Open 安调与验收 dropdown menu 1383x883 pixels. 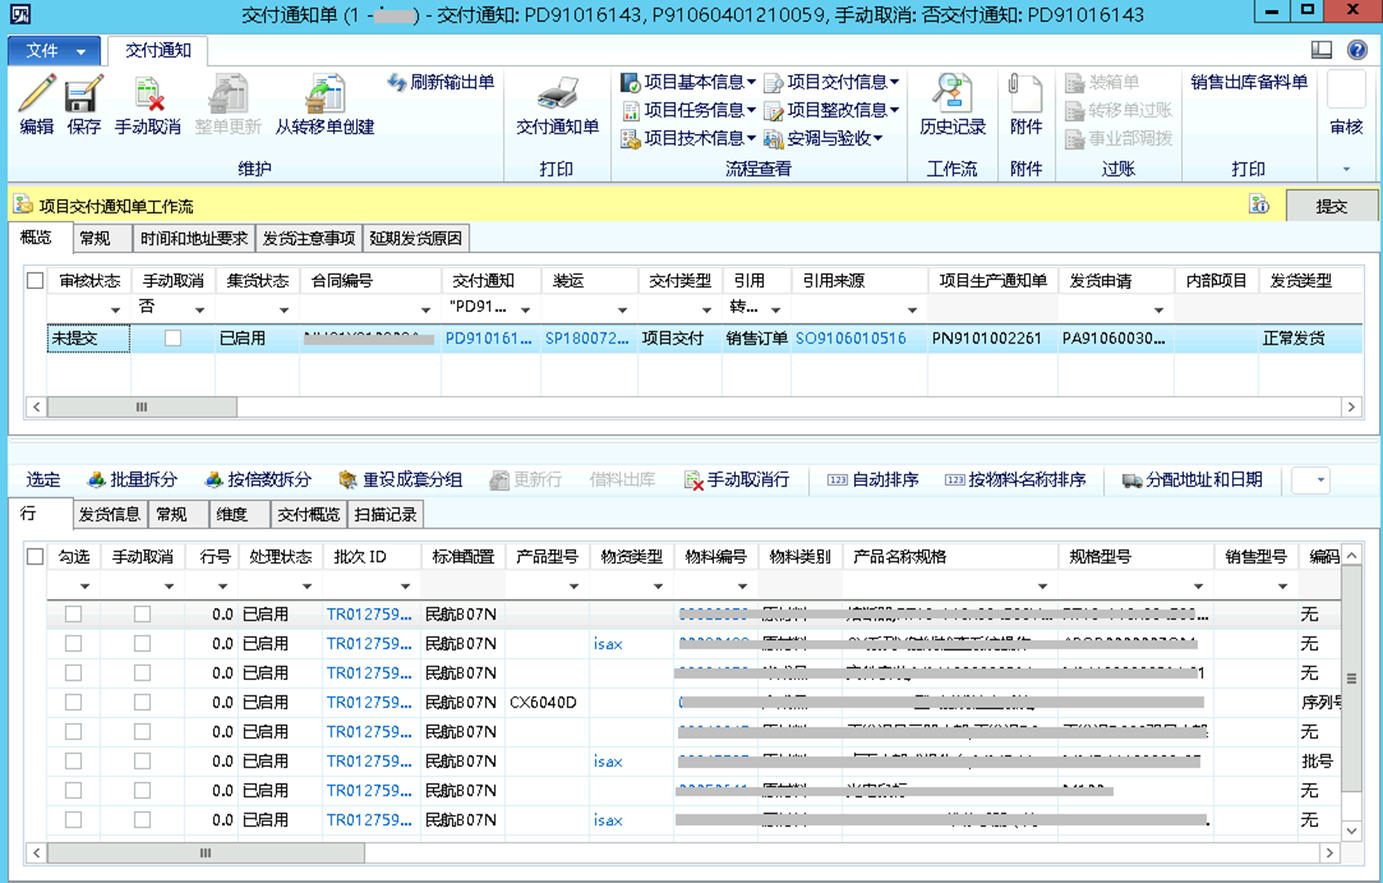tap(823, 138)
